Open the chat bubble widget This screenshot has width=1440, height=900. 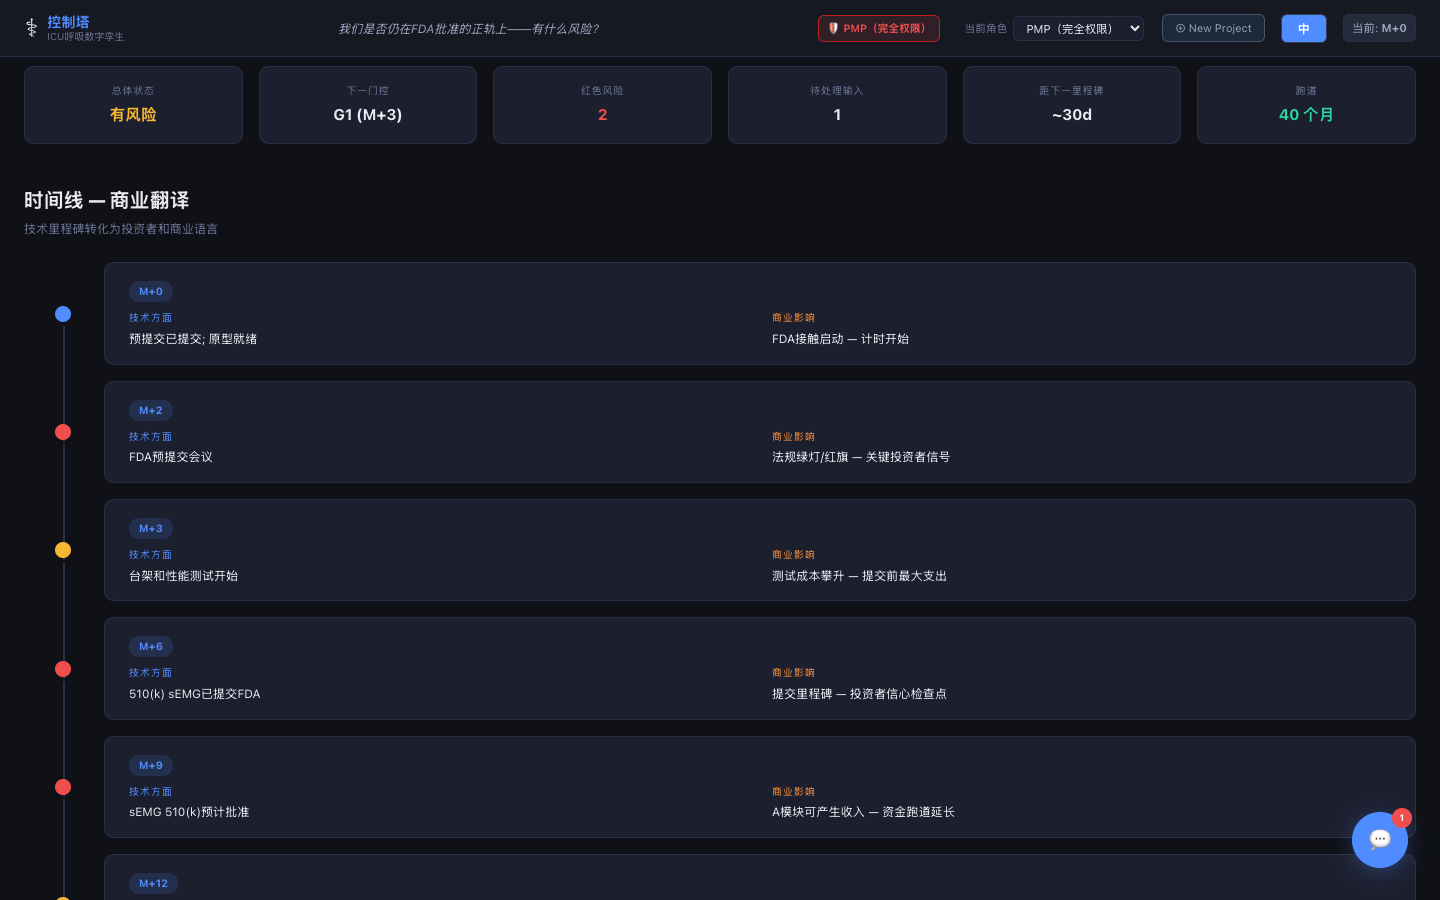[x=1380, y=840]
